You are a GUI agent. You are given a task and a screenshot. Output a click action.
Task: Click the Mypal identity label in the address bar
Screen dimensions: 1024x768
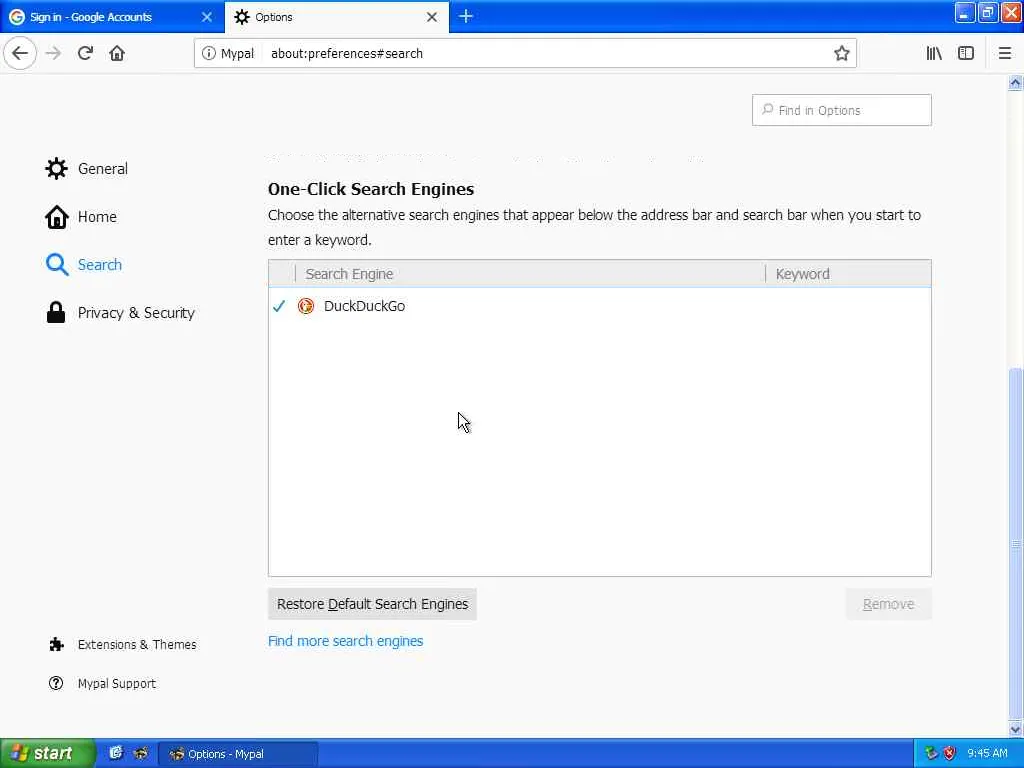tap(237, 54)
